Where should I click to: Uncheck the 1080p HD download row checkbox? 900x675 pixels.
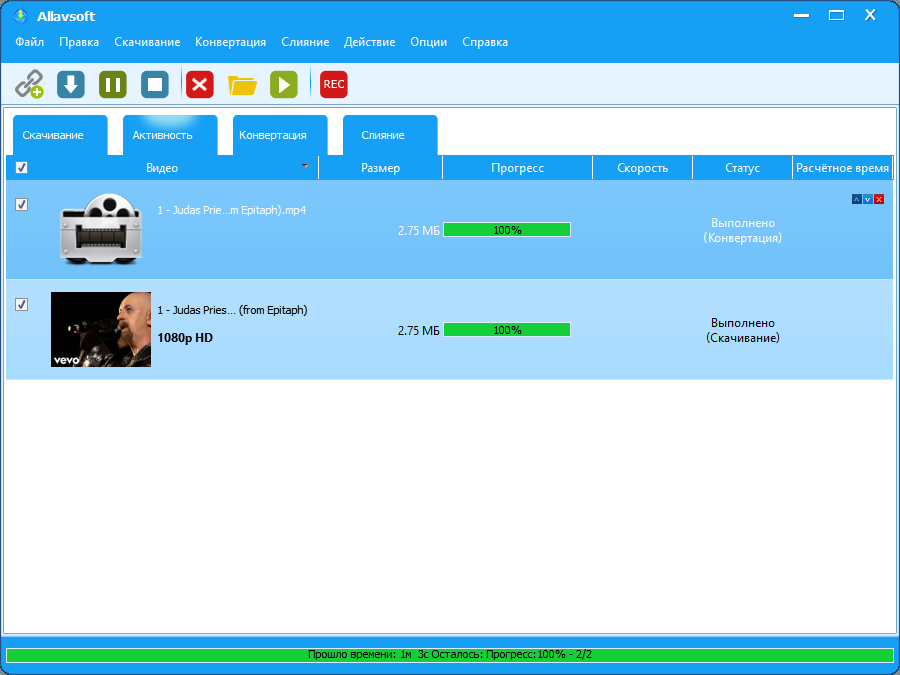[x=21, y=304]
